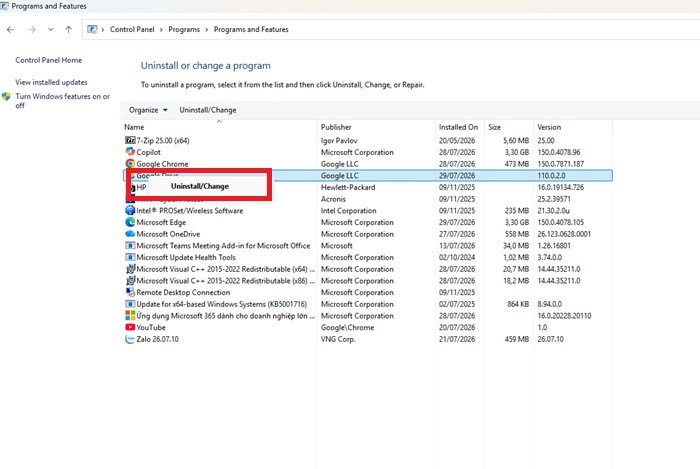The width and height of the screenshot is (700, 469).
Task: Click the Programs and Features title bar icon
Action: coord(4,6)
